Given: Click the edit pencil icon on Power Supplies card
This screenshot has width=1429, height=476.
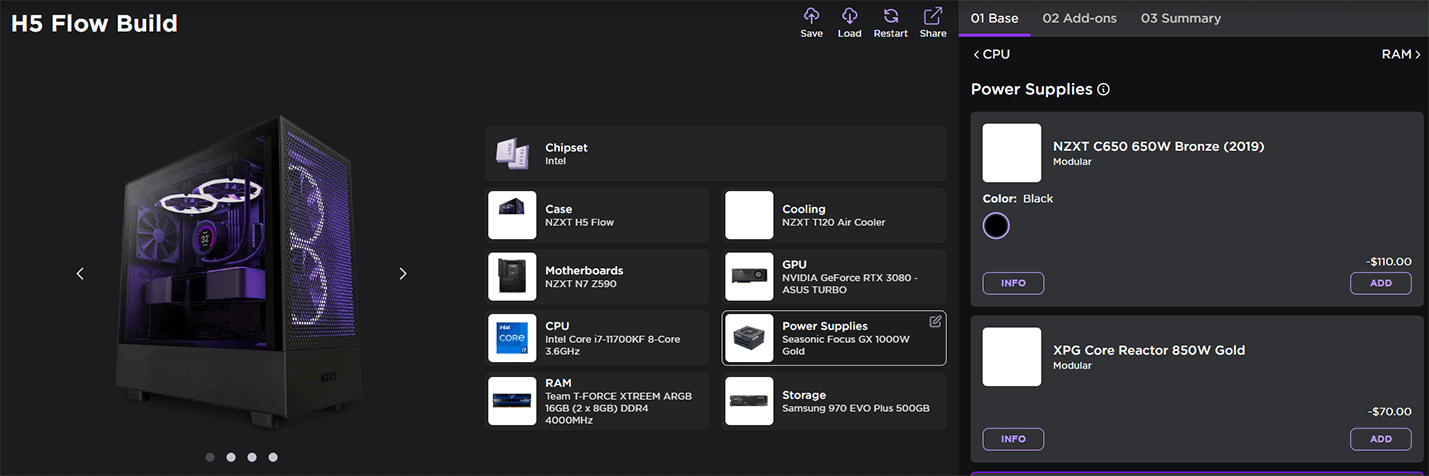Looking at the screenshot, I should pyautogui.click(x=936, y=321).
